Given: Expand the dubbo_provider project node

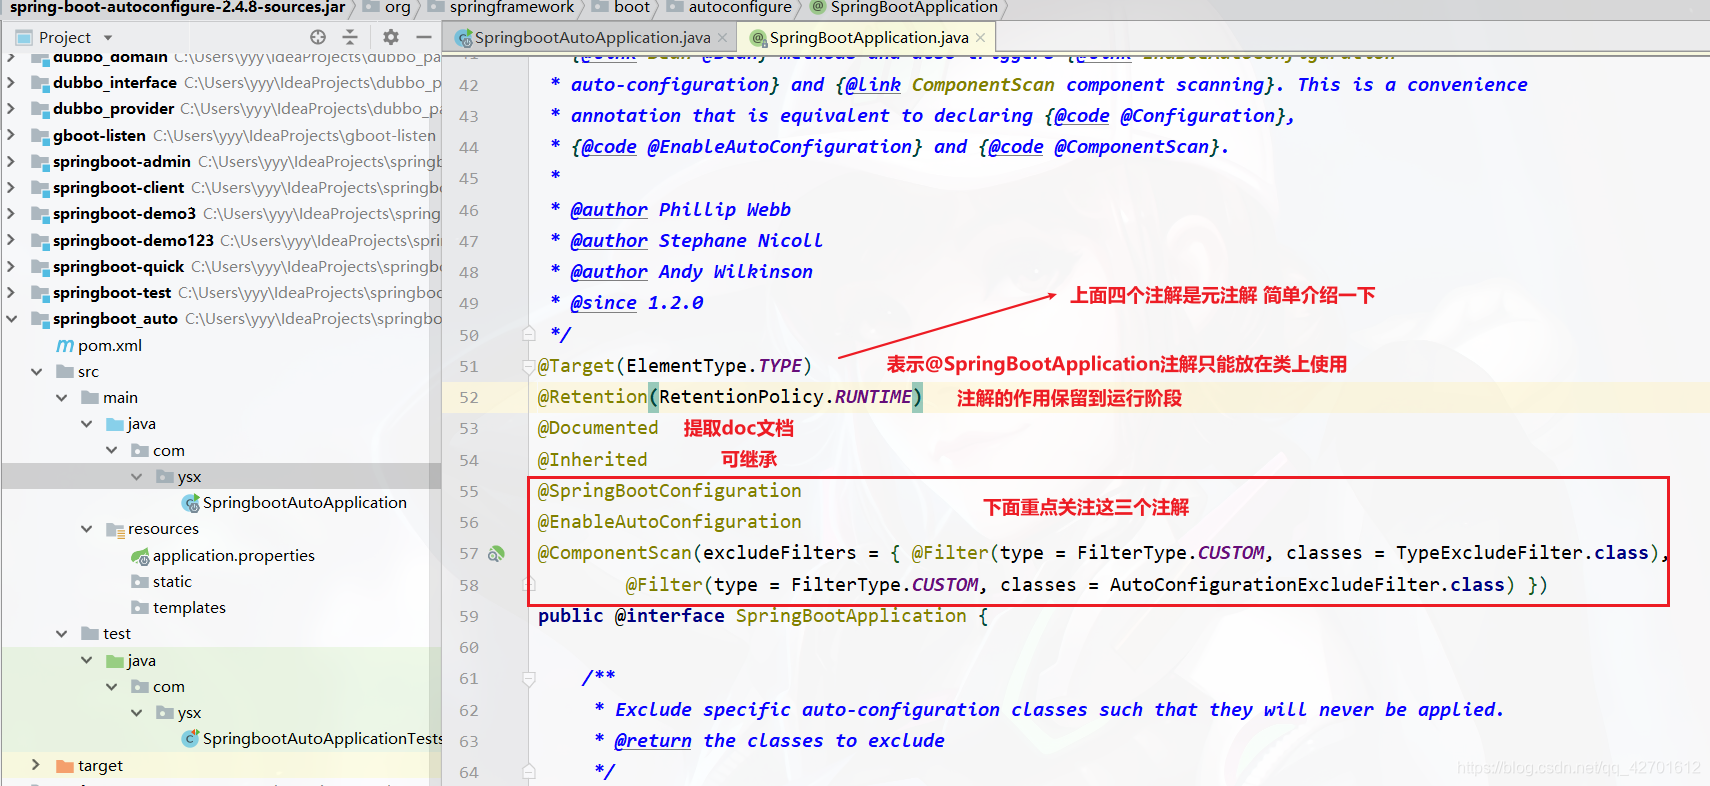Looking at the screenshot, I should (12, 108).
